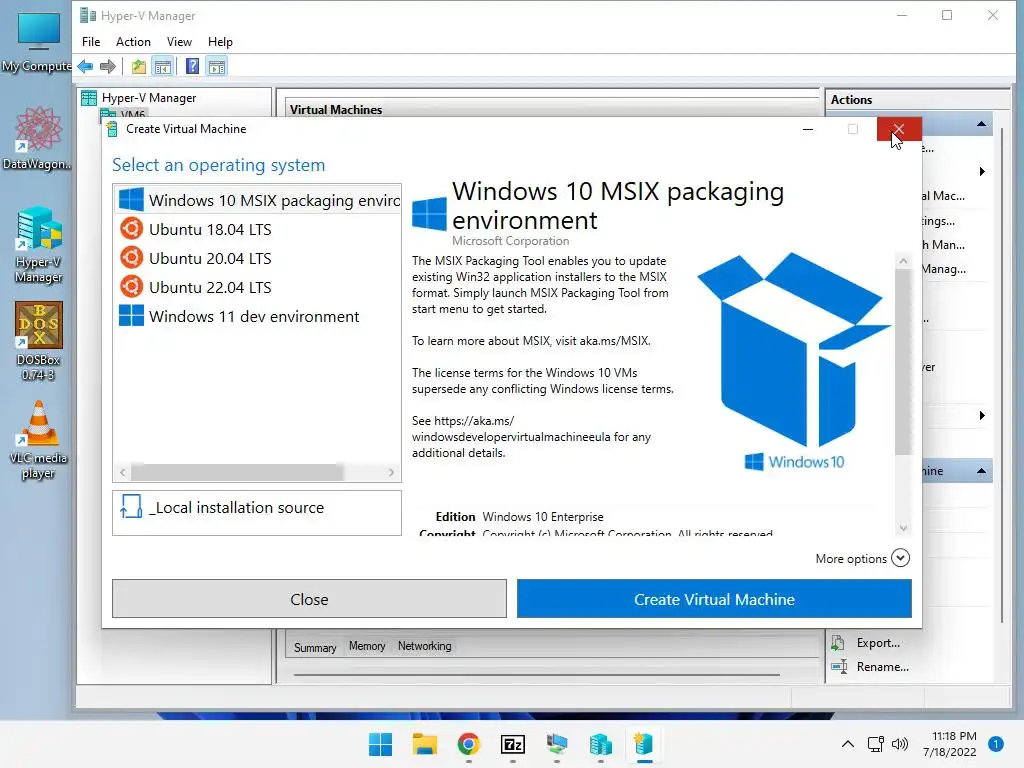Screen dimensions: 1024x768
Task: Click the description pane vertical scrollbar thumb
Action: [x=903, y=362]
